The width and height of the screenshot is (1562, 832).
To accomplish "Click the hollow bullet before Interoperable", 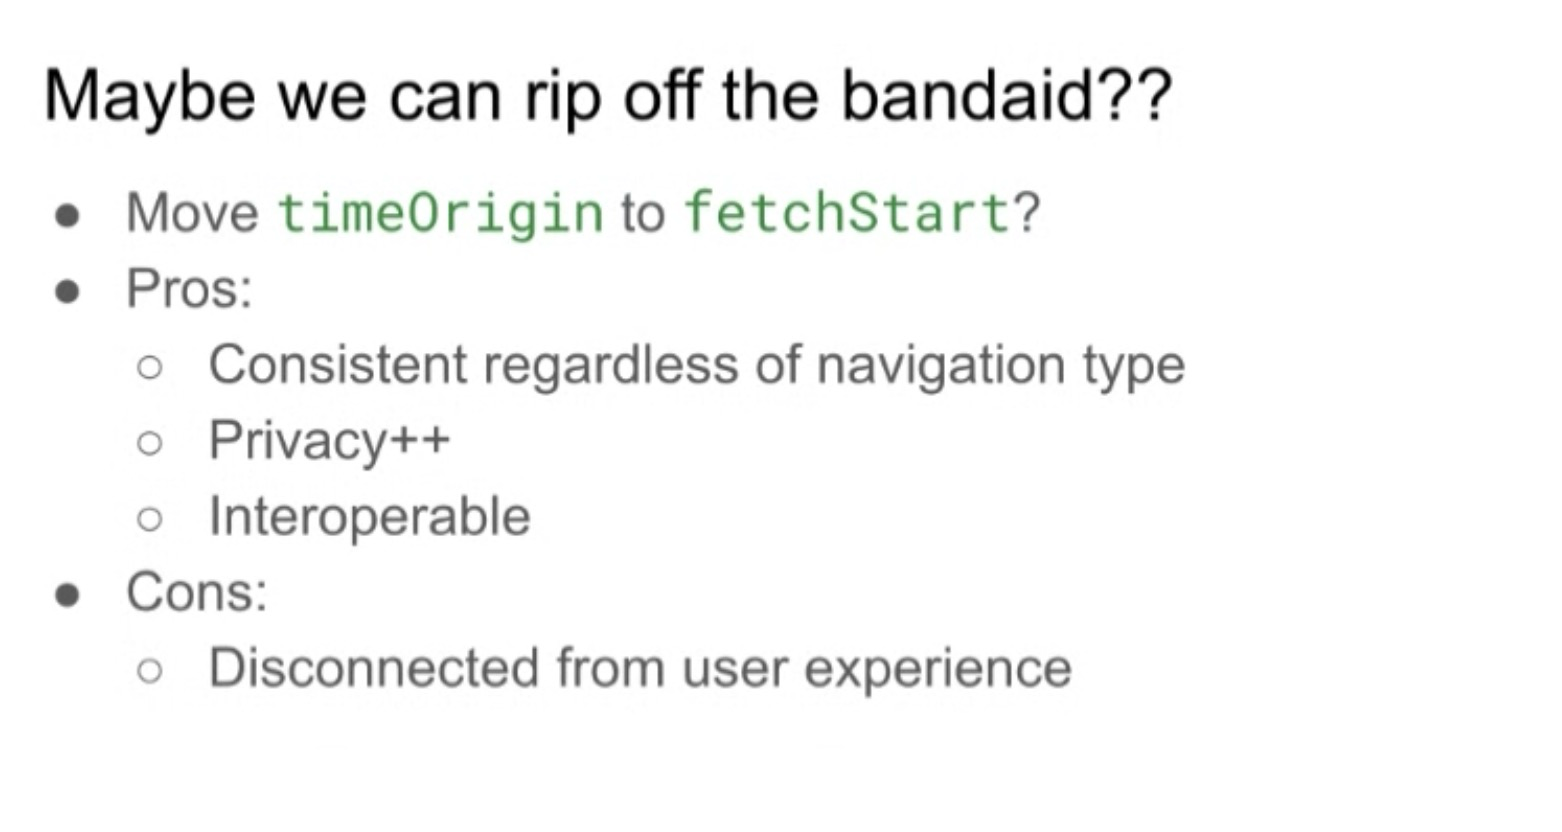I will 149,519.
